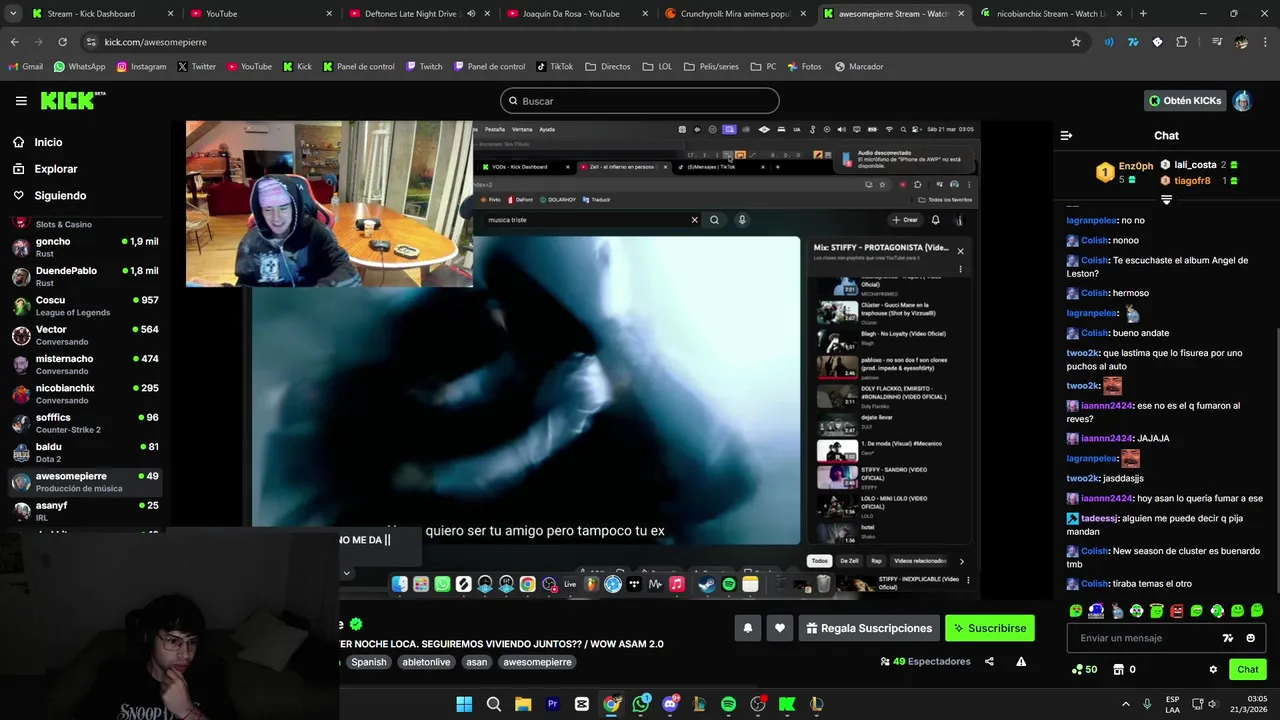Share the stream with share icon
The image size is (1280, 720).
click(989, 661)
